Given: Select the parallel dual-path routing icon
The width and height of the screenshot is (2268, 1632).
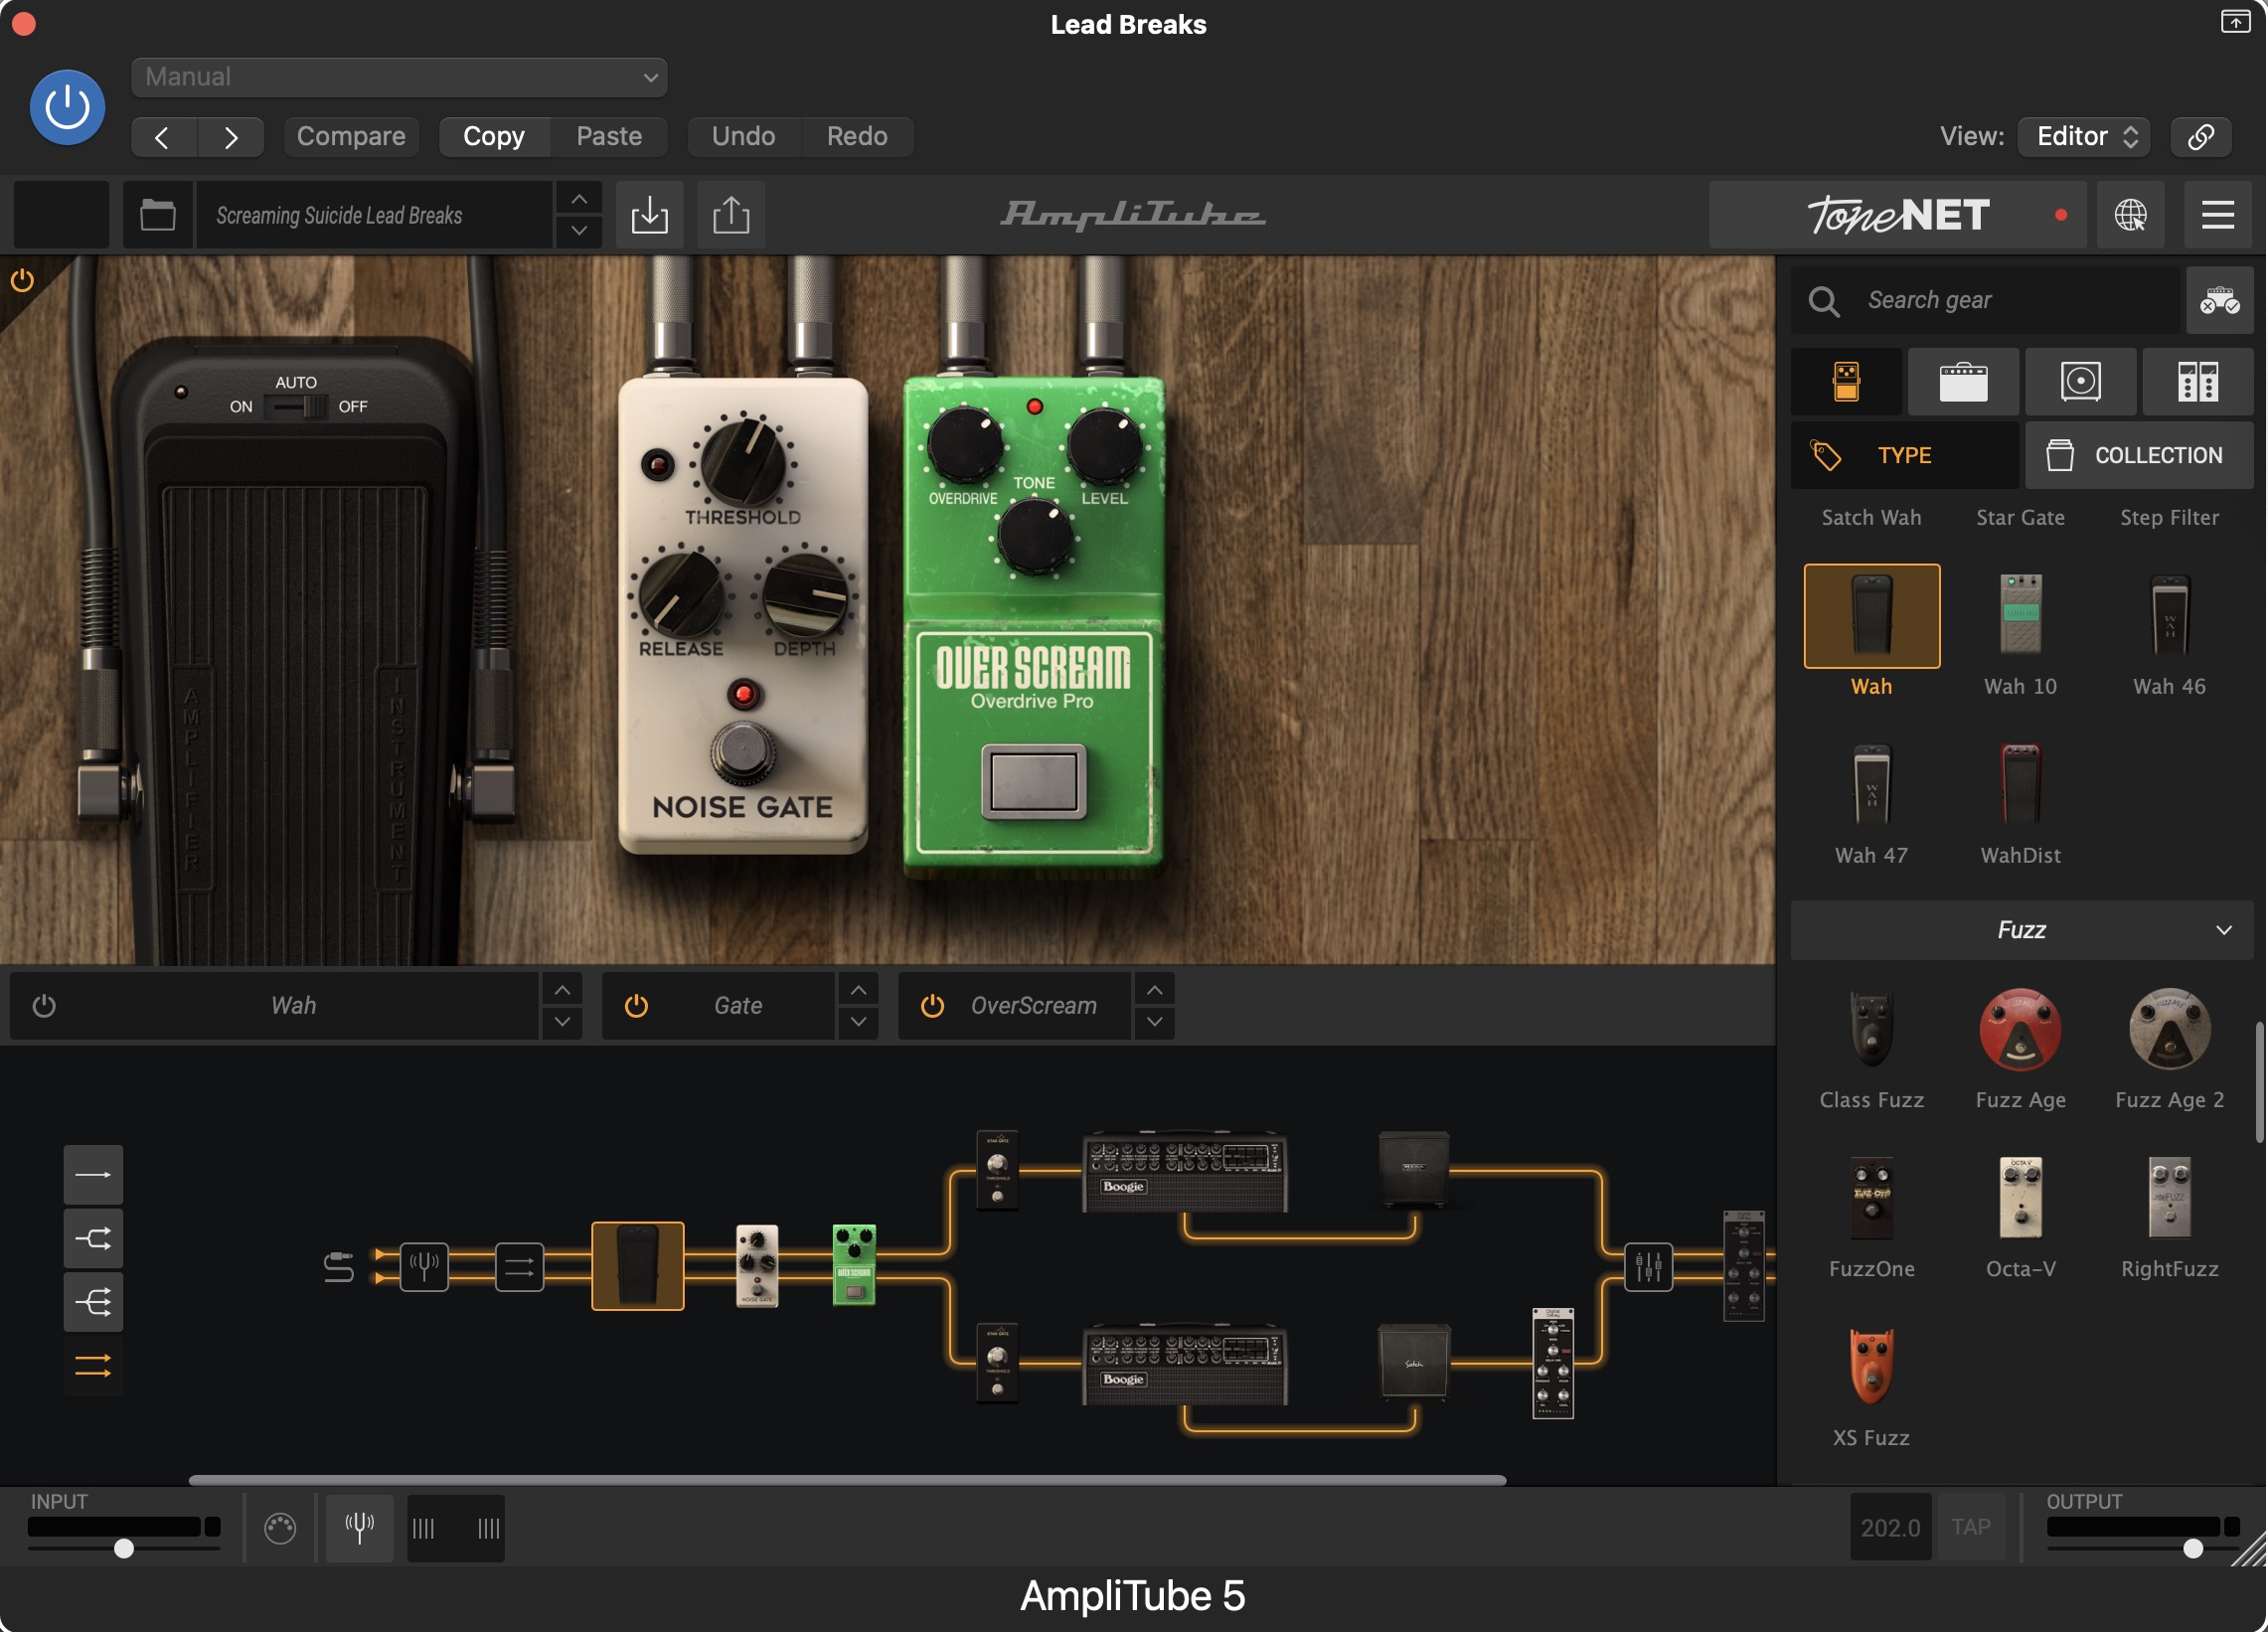Looking at the screenshot, I should click(93, 1367).
